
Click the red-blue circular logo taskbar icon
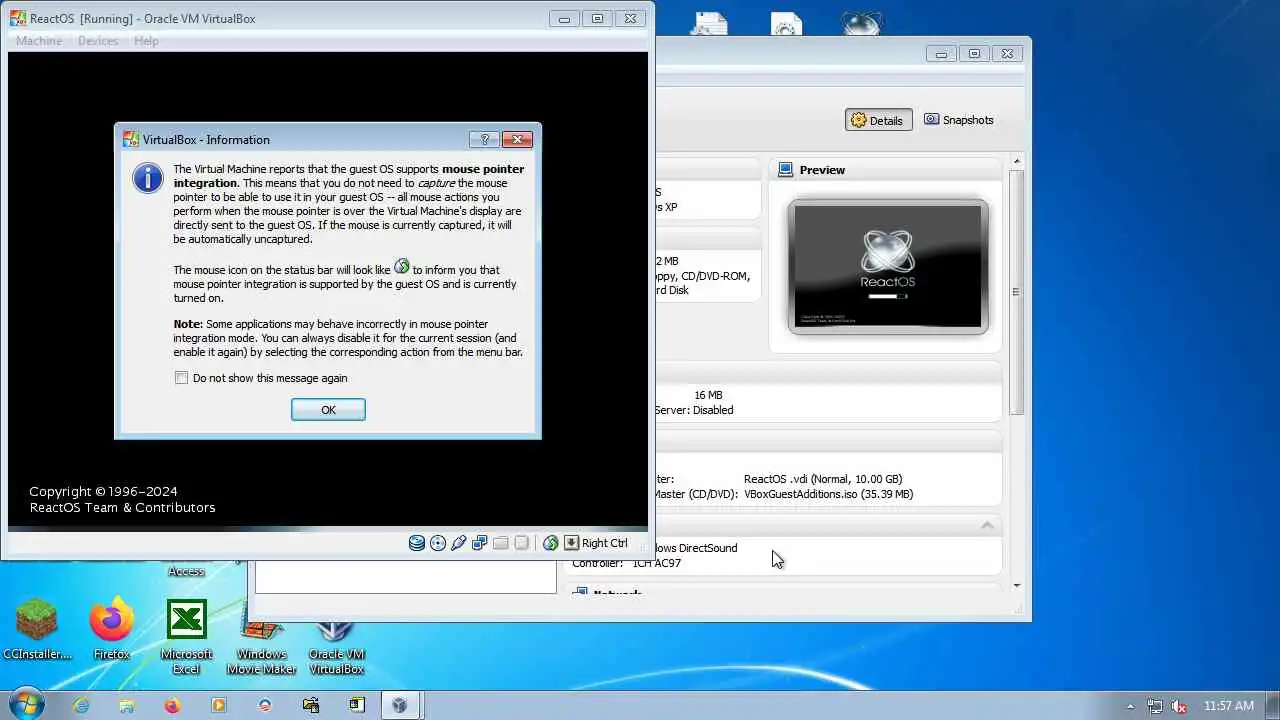coord(265,705)
